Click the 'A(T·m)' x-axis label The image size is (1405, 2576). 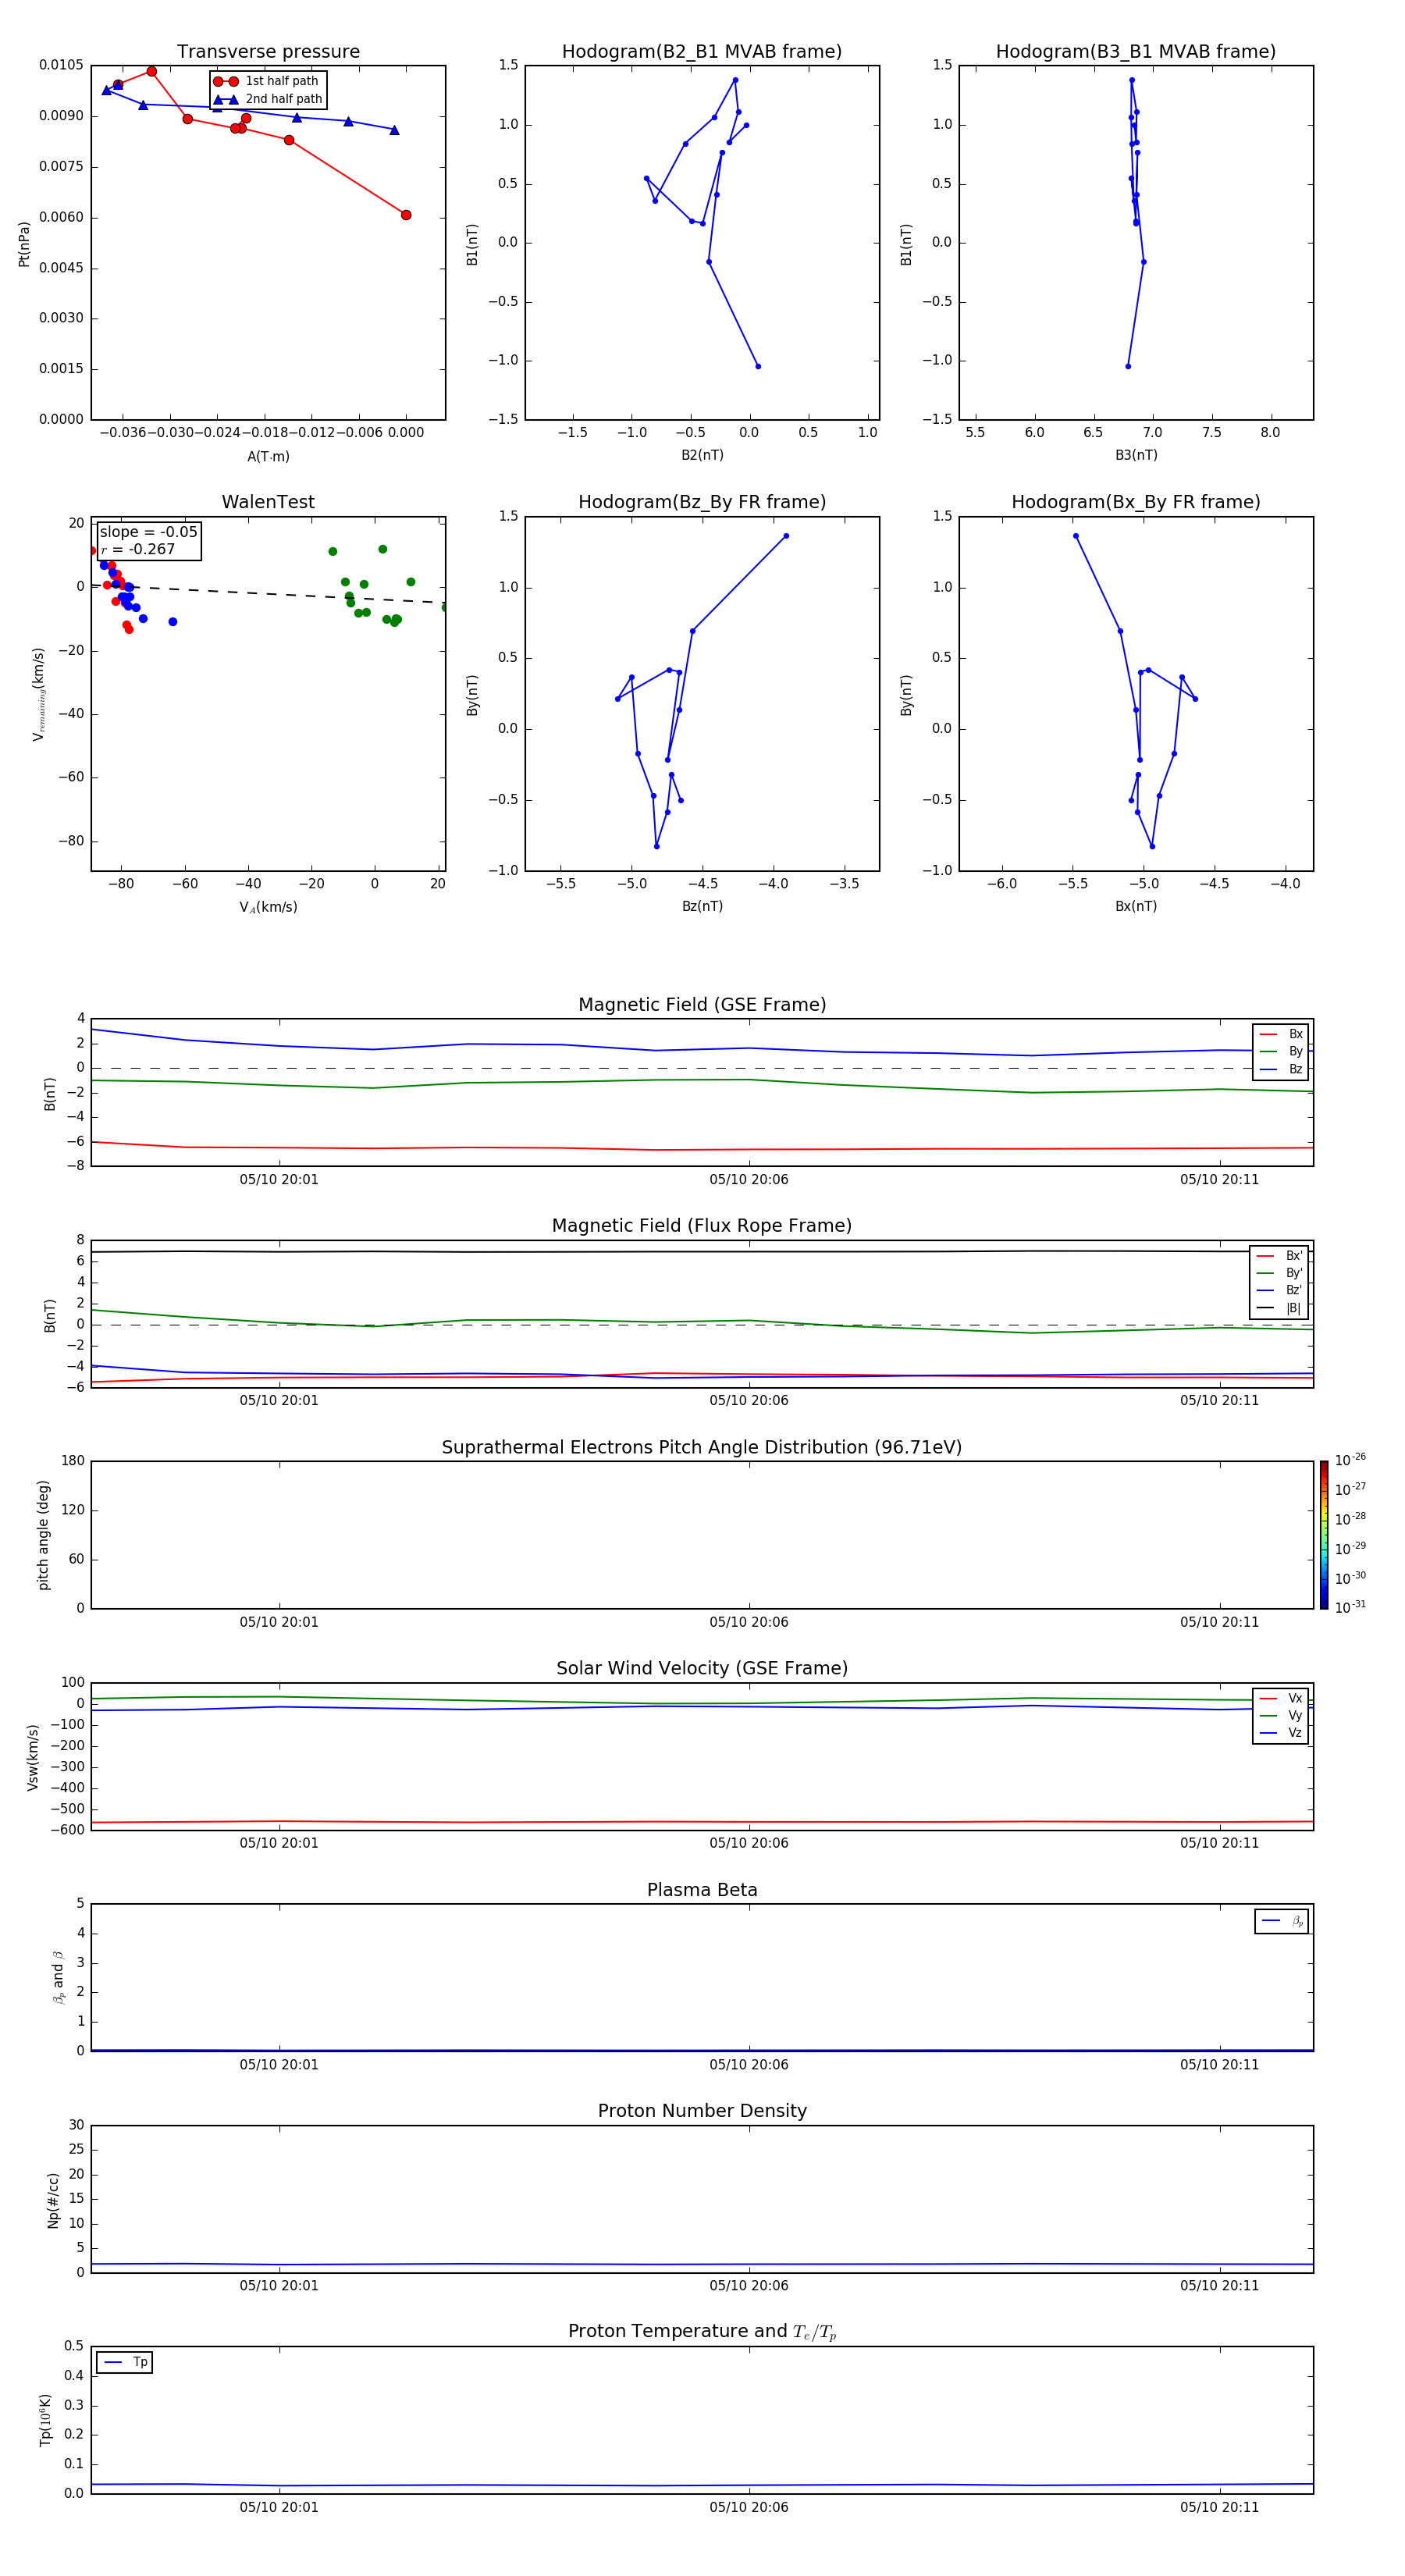click(x=268, y=457)
